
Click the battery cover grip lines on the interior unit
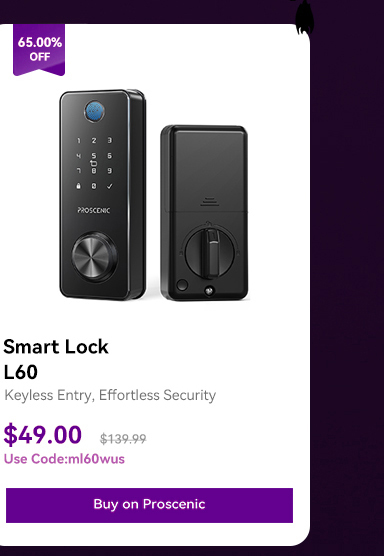pos(210,202)
